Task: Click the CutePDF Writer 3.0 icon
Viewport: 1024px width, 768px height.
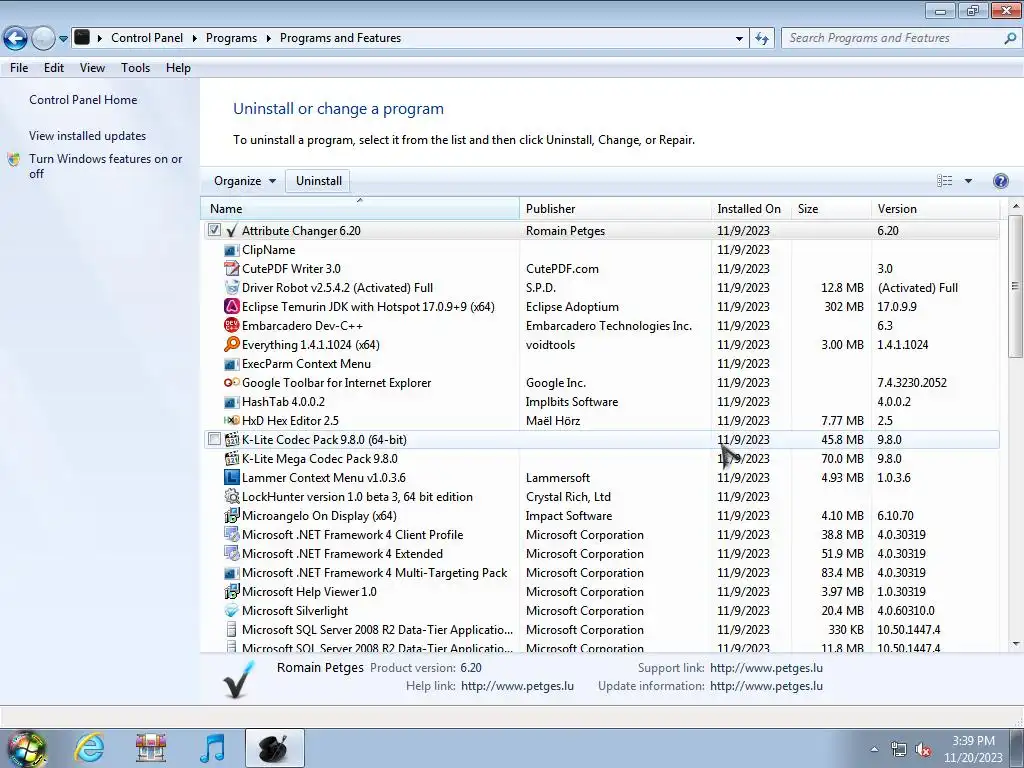Action: 231,268
